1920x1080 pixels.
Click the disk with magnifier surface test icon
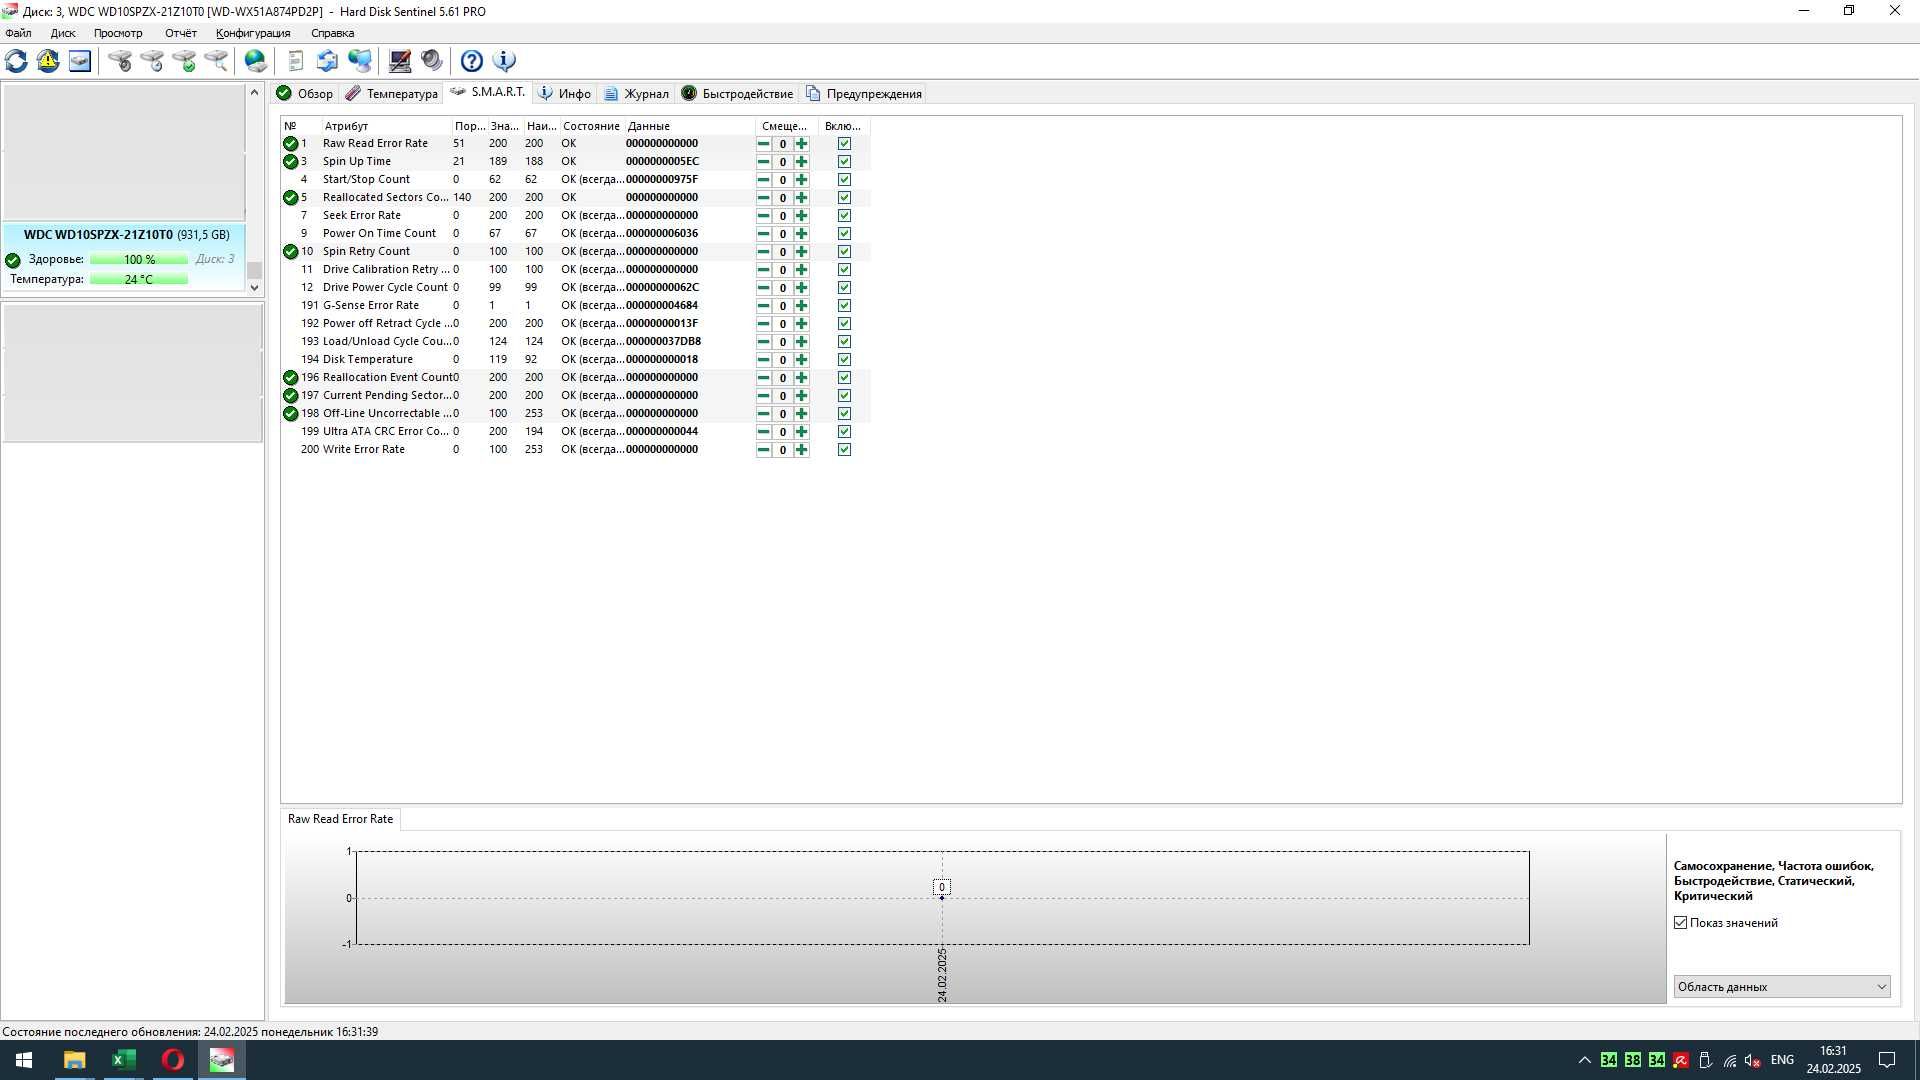[216, 61]
